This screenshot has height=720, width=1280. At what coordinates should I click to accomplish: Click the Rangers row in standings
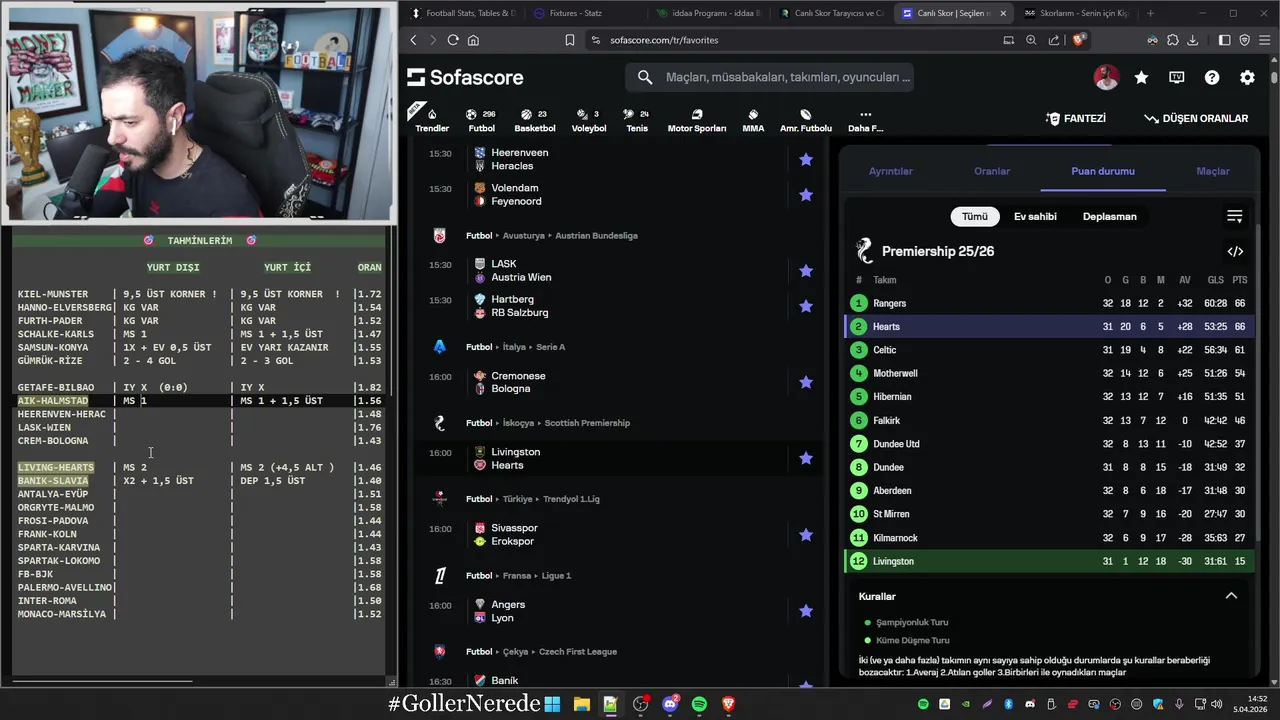[1050, 303]
